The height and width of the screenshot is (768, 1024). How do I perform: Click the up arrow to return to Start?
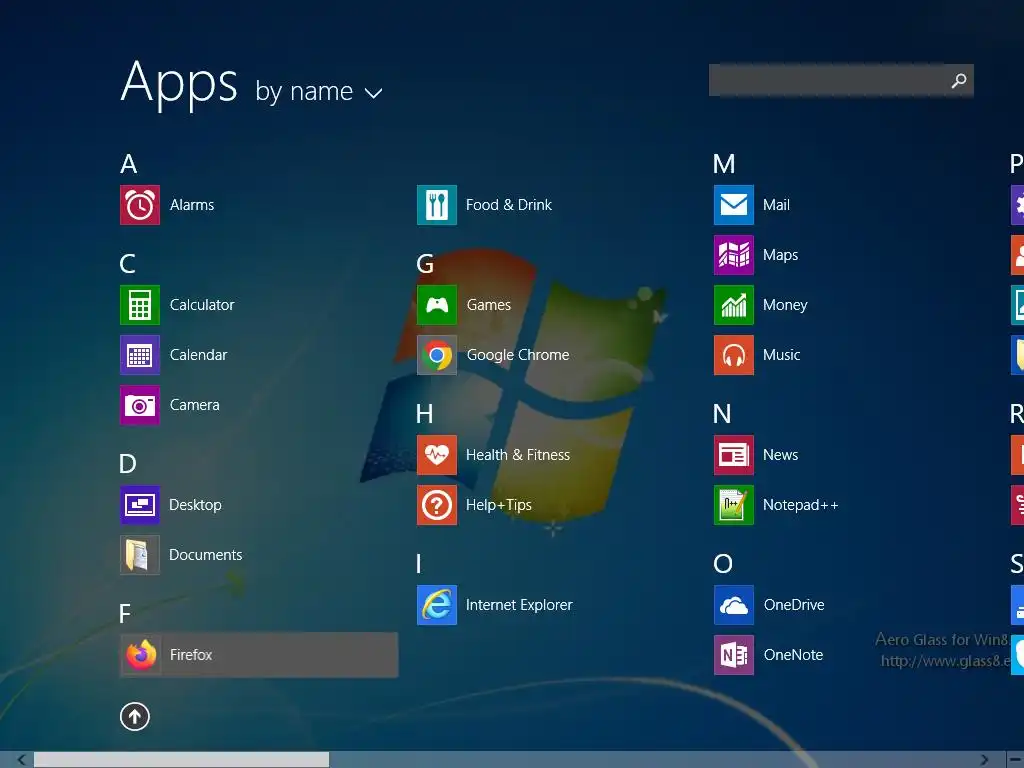click(135, 716)
